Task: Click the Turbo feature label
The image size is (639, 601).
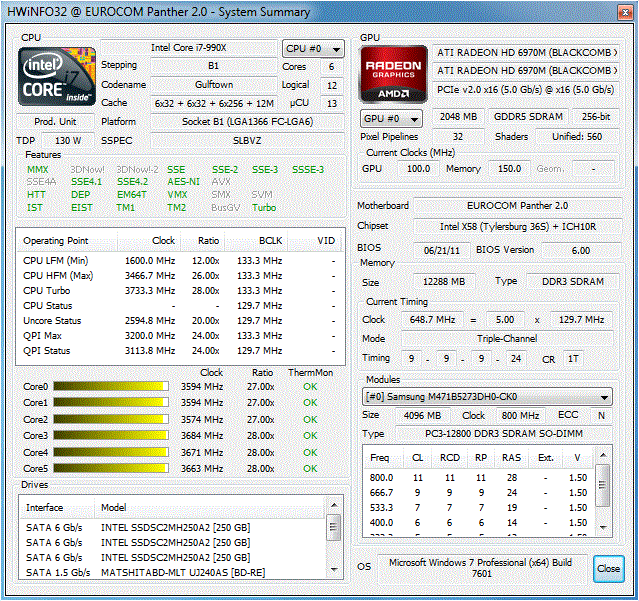Action: [x=264, y=208]
